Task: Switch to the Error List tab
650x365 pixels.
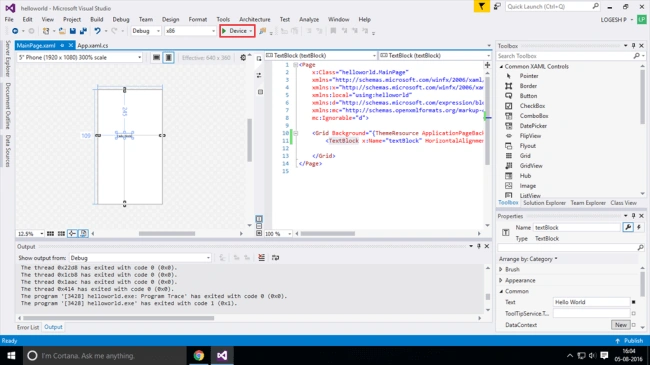Action: pos(28,327)
